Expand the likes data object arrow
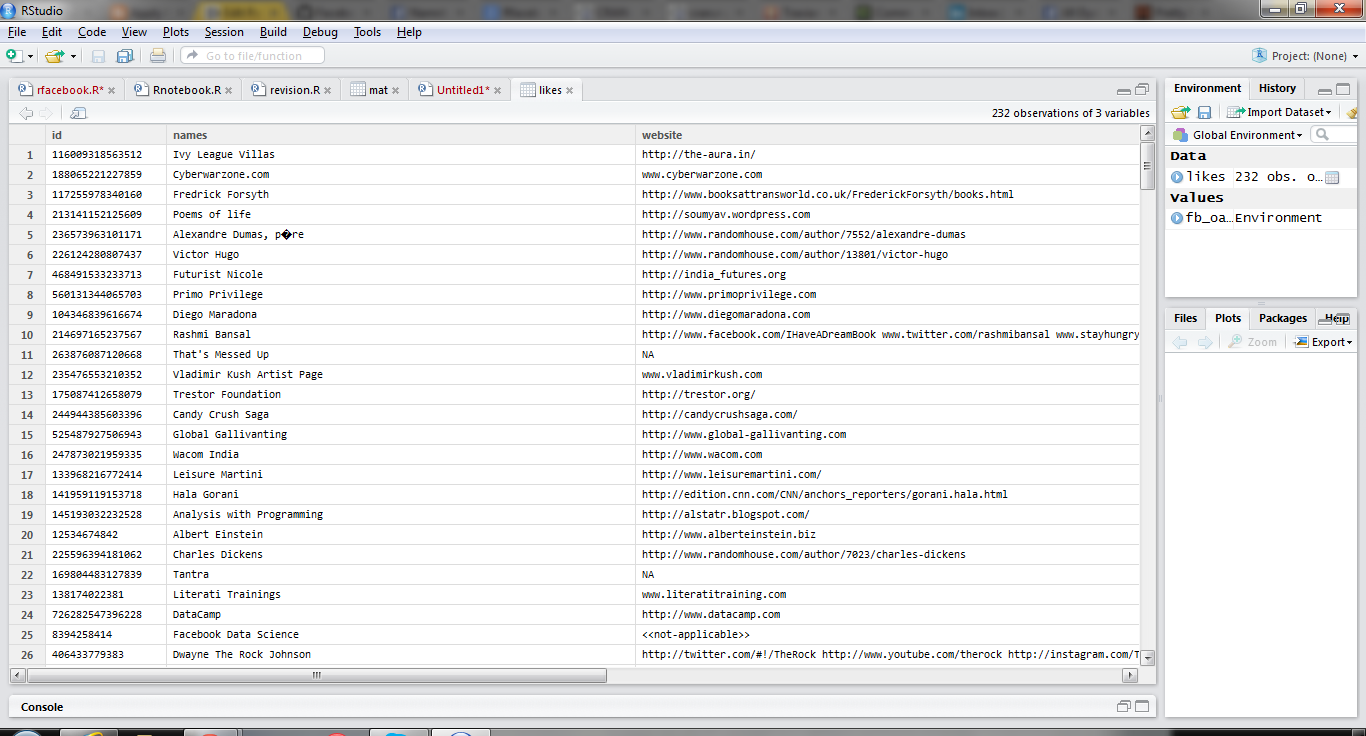 click(1177, 177)
